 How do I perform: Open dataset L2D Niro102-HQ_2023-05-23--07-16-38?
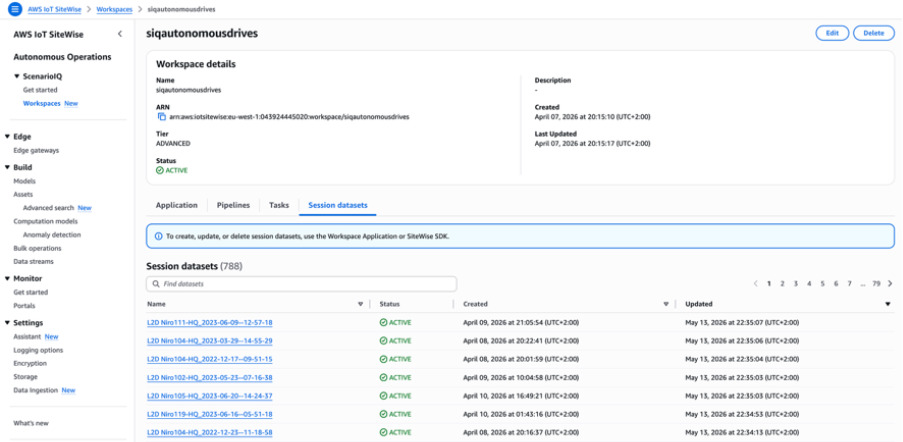tap(210, 378)
